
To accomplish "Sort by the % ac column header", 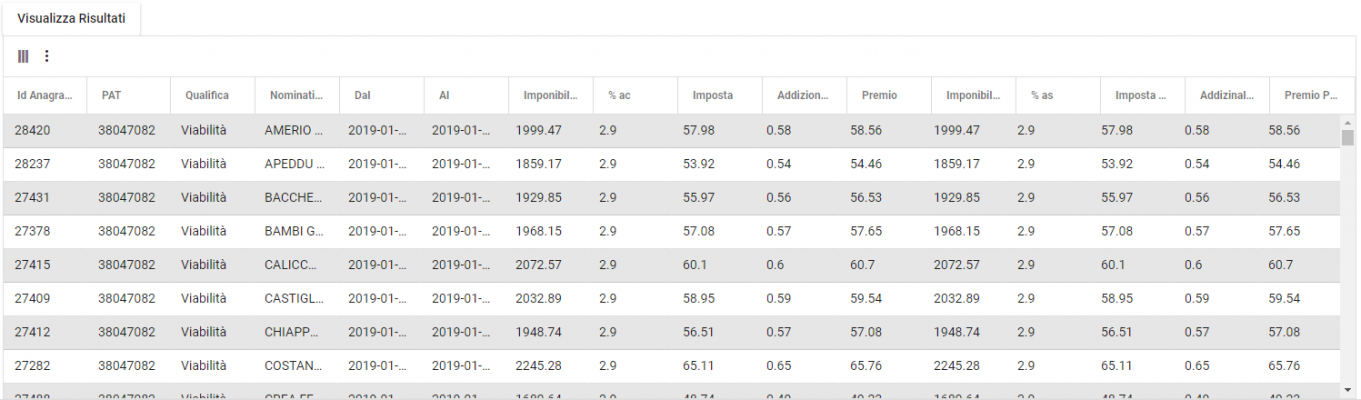I will [x=619, y=96].
